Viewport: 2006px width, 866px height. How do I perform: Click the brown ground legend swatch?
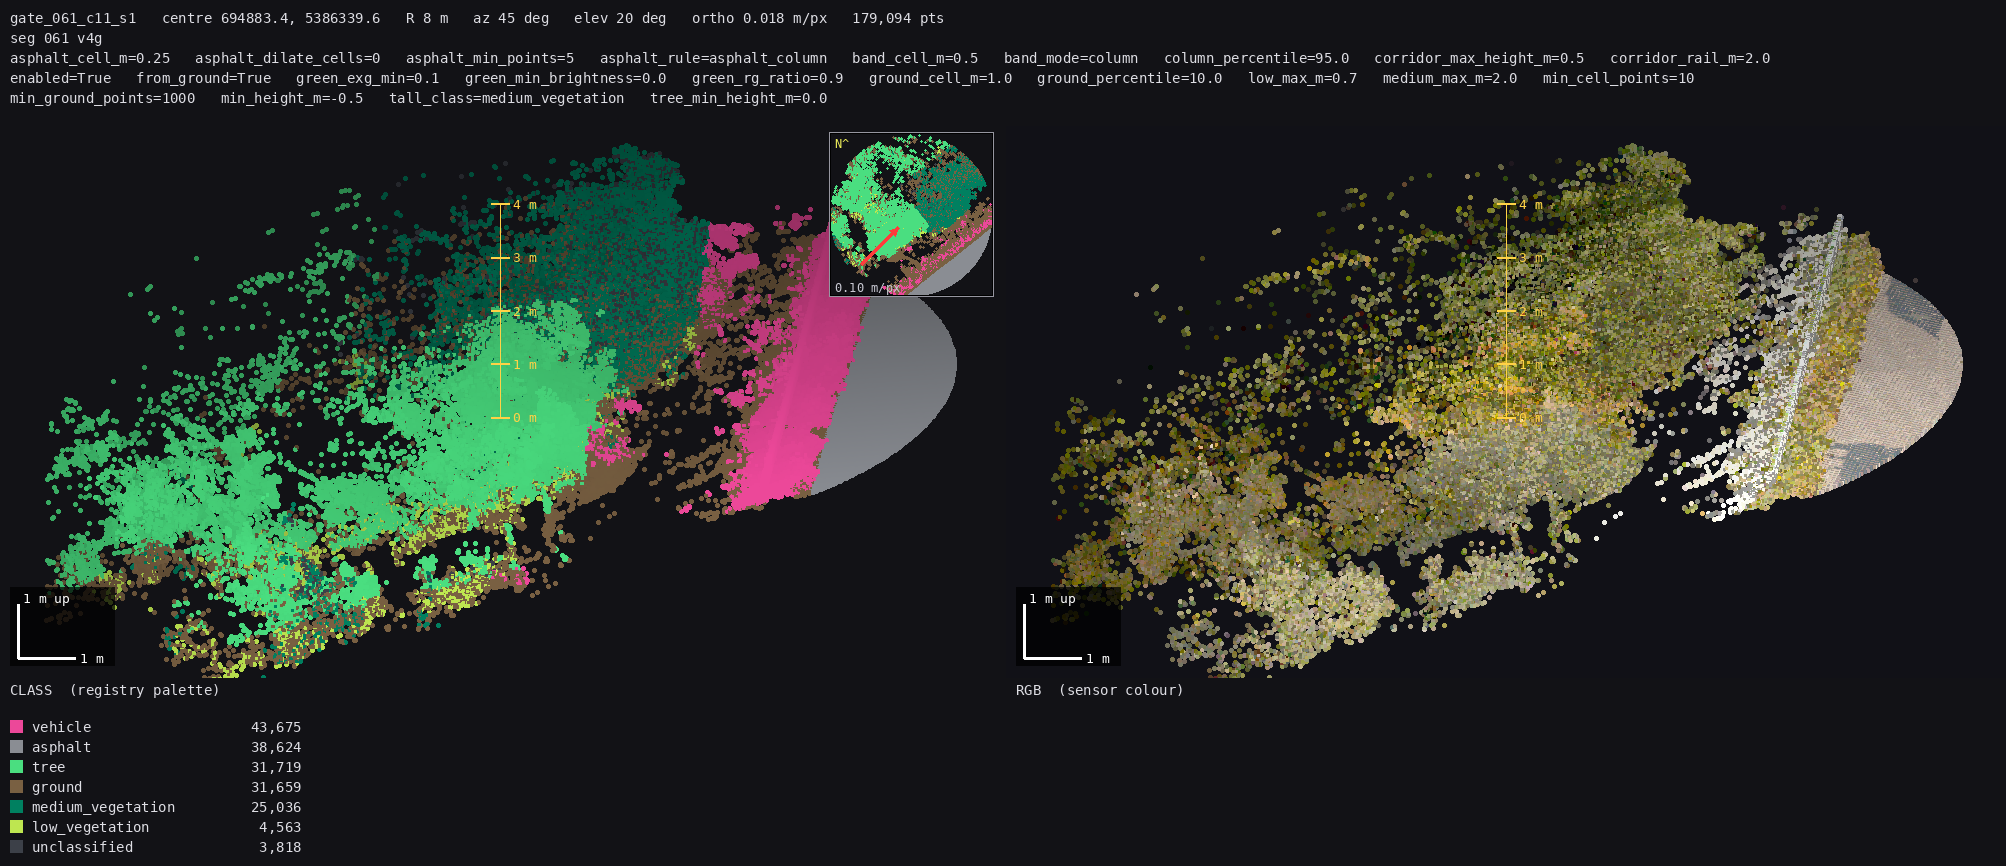click(x=16, y=787)
